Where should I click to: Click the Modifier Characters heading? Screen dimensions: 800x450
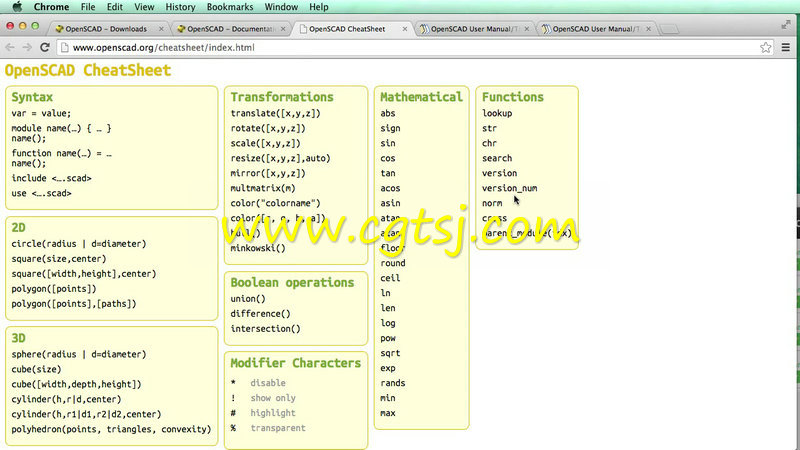pyautogui.click(x=295, y=363)
